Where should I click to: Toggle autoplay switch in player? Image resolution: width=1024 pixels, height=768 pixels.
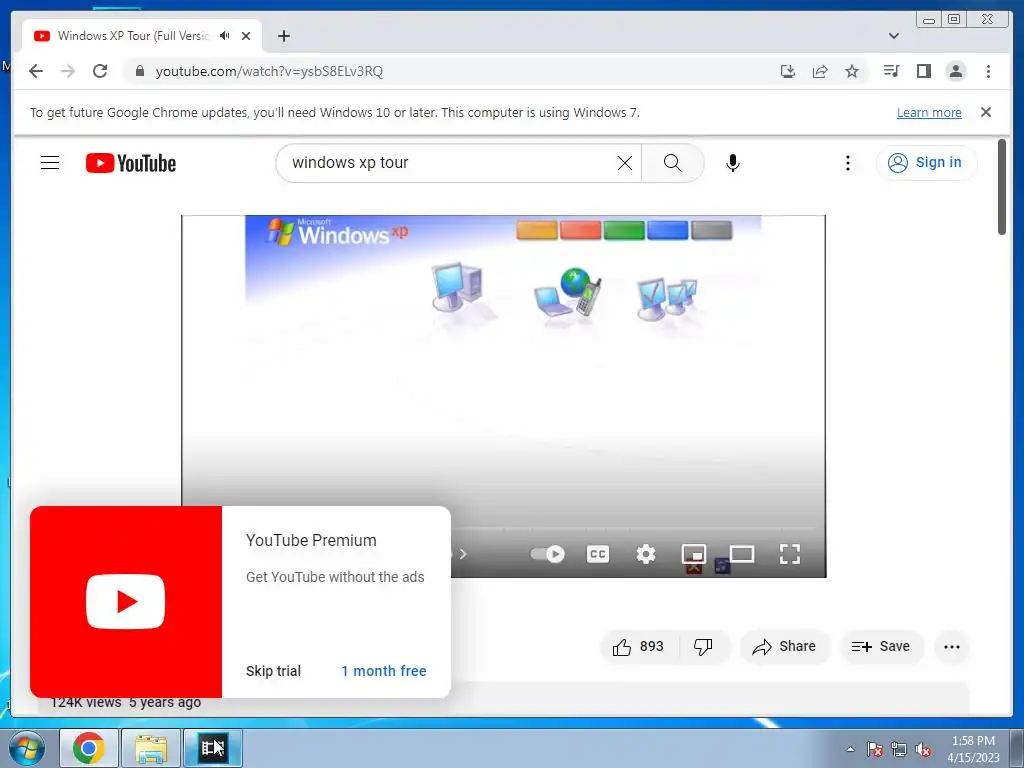point(547,554)
